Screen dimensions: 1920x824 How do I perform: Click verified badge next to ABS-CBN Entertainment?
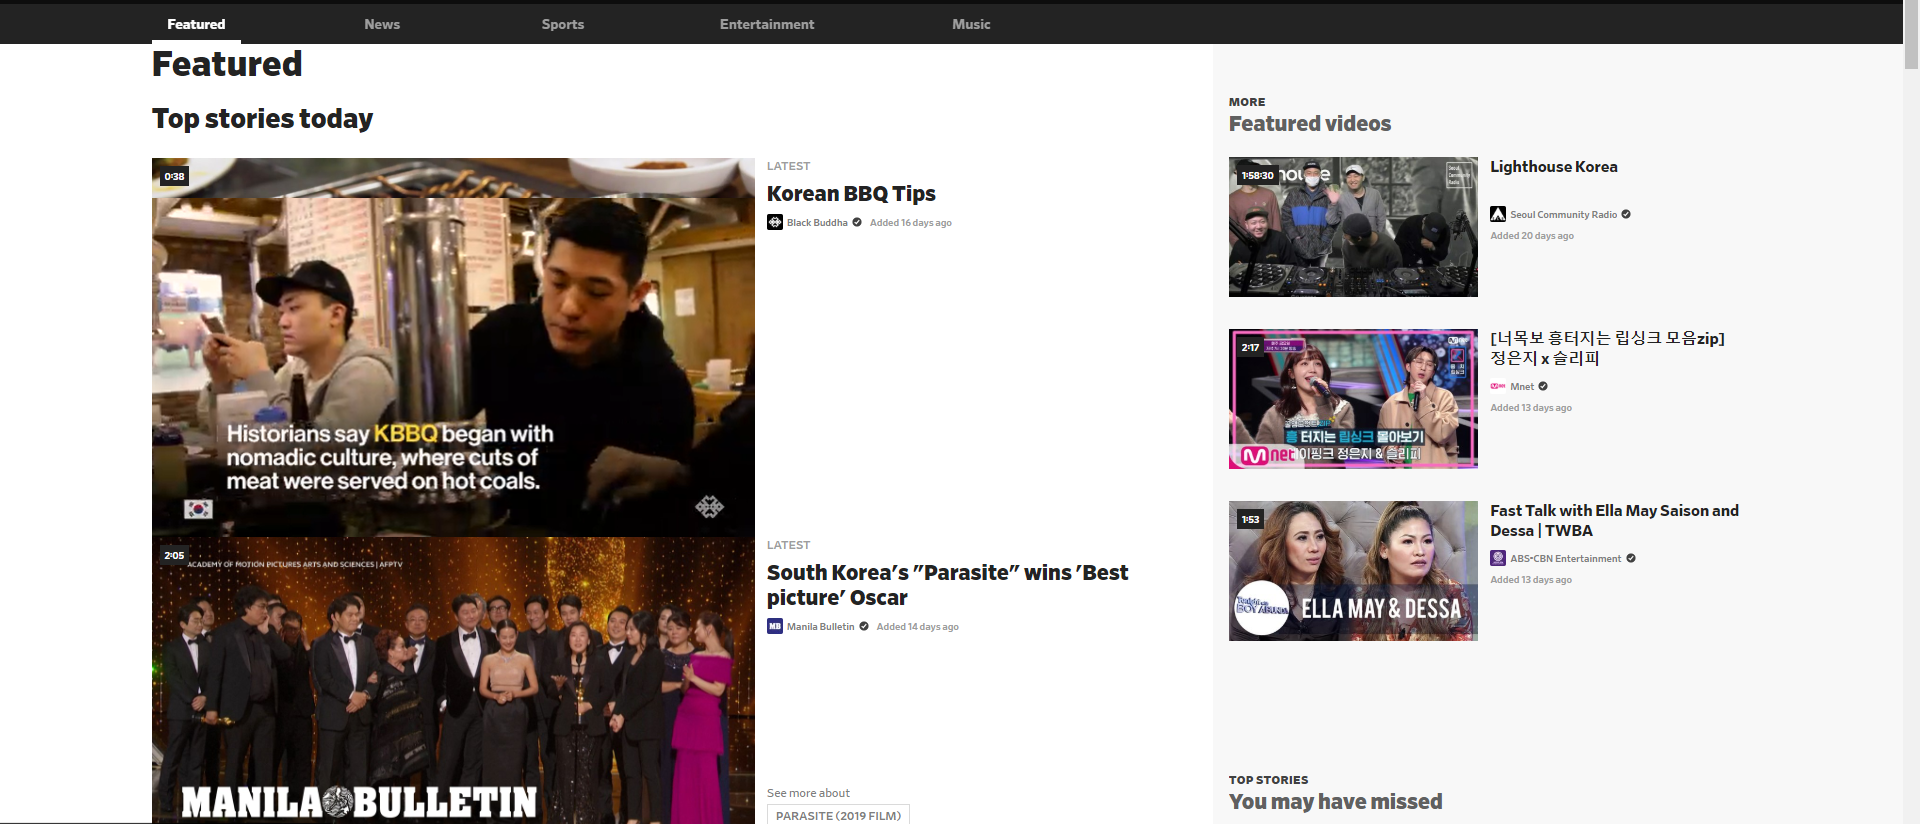tap(1631, 558)
